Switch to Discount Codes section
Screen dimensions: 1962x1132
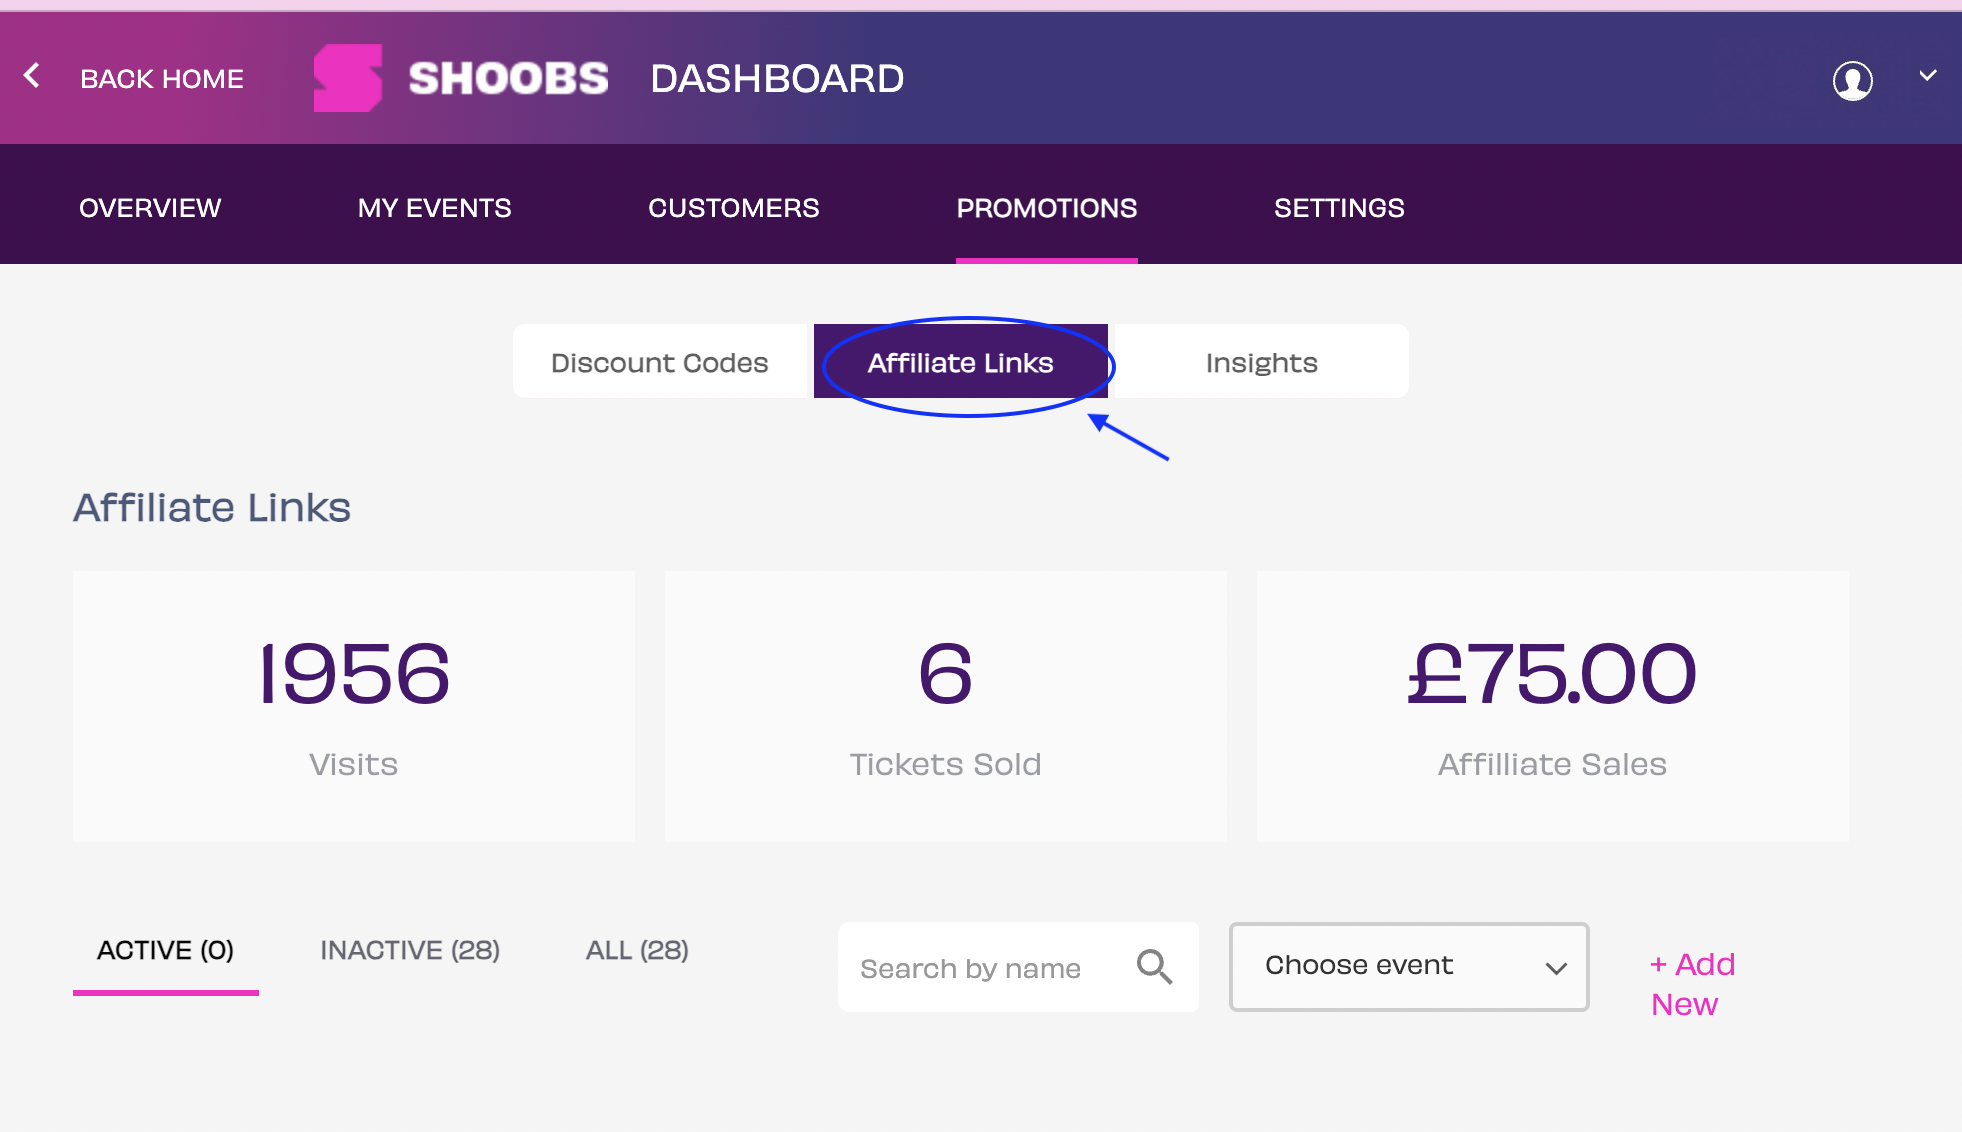[659, 362]
